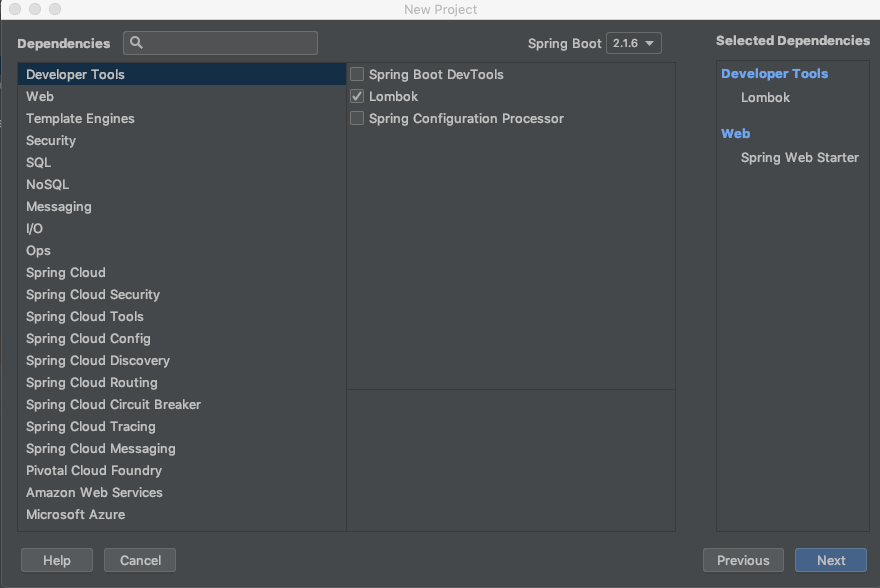Open the Web link in Selected Dependencies
The height and width of the screenshot is (588, 880).
pos(735,133)
